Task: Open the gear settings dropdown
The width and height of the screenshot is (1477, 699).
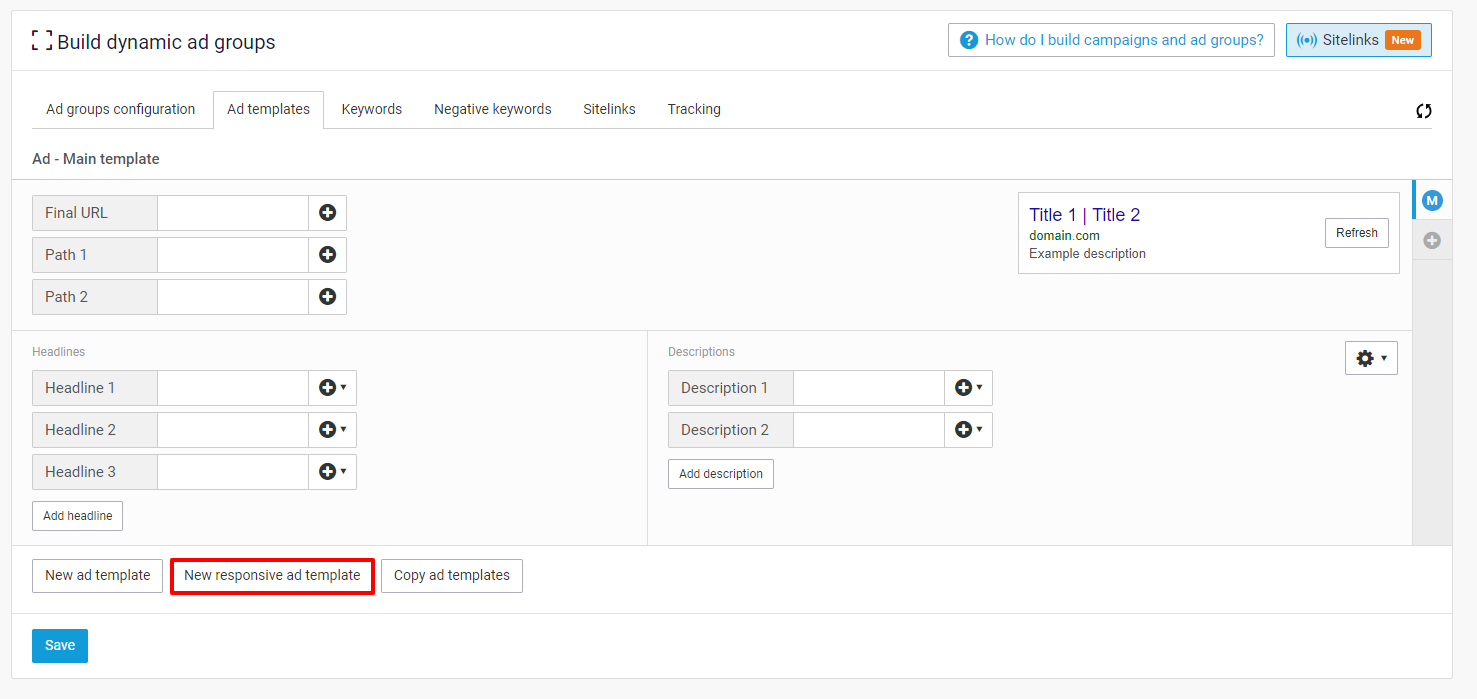Action: [1370, 358]
